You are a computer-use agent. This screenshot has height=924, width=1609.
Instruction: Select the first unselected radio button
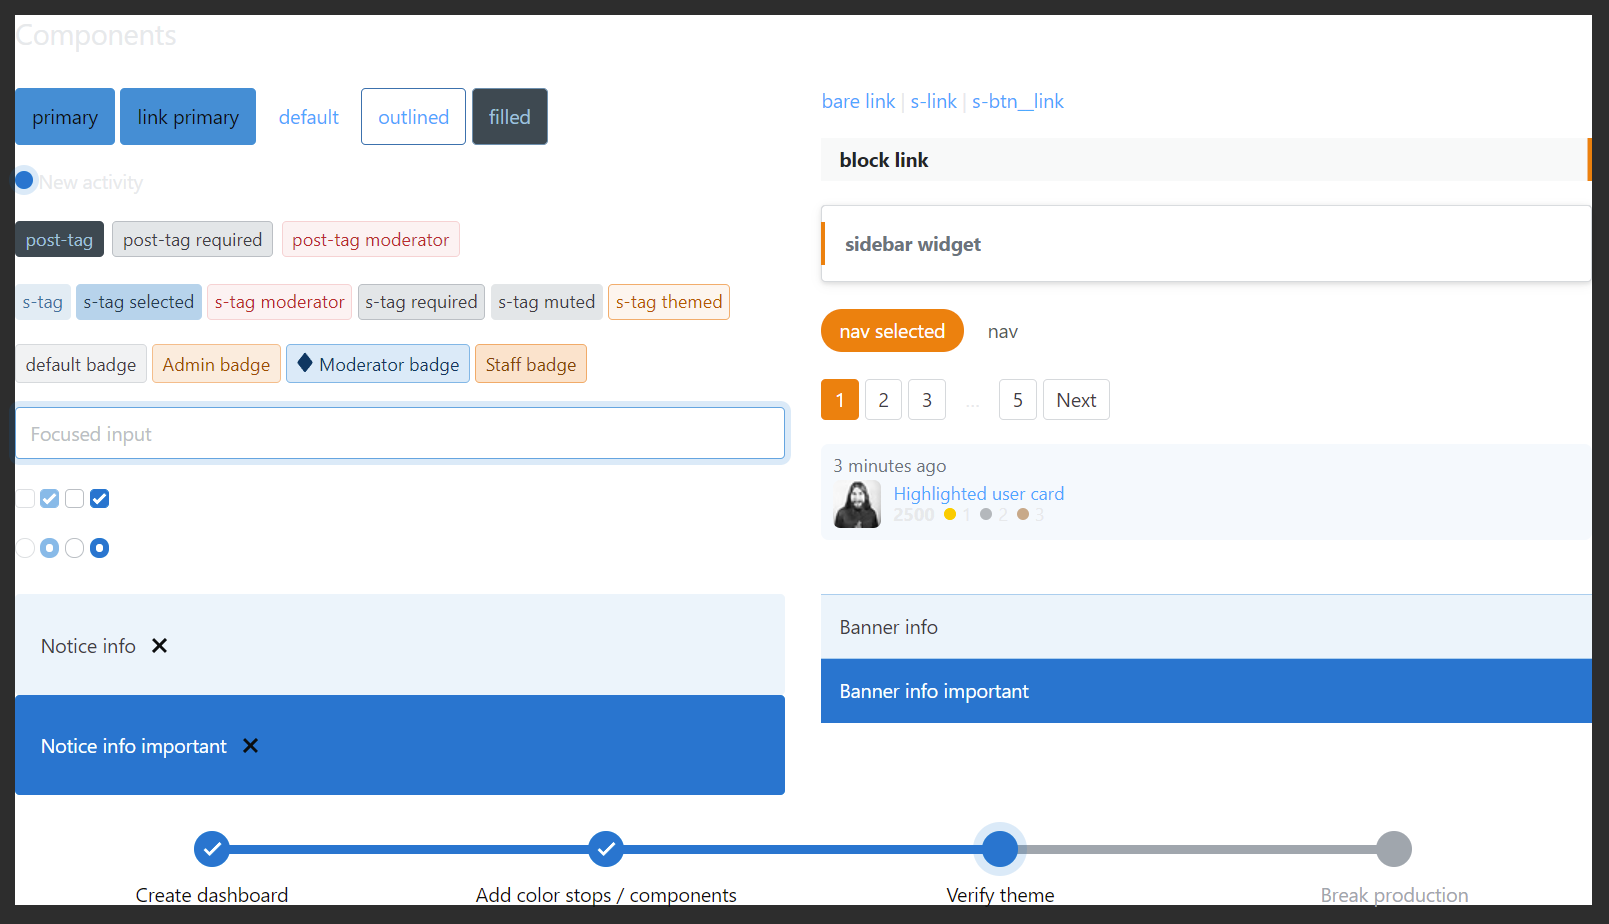coord(24,547)
